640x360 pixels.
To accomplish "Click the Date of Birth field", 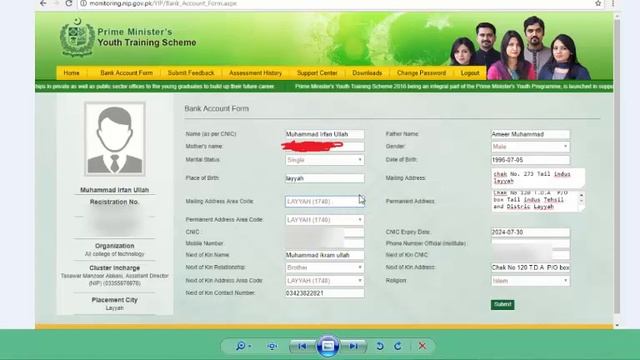I will (530, 160).
